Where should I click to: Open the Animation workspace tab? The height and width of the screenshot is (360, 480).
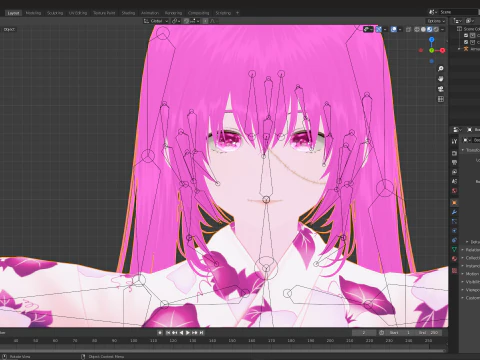(150, 13)
